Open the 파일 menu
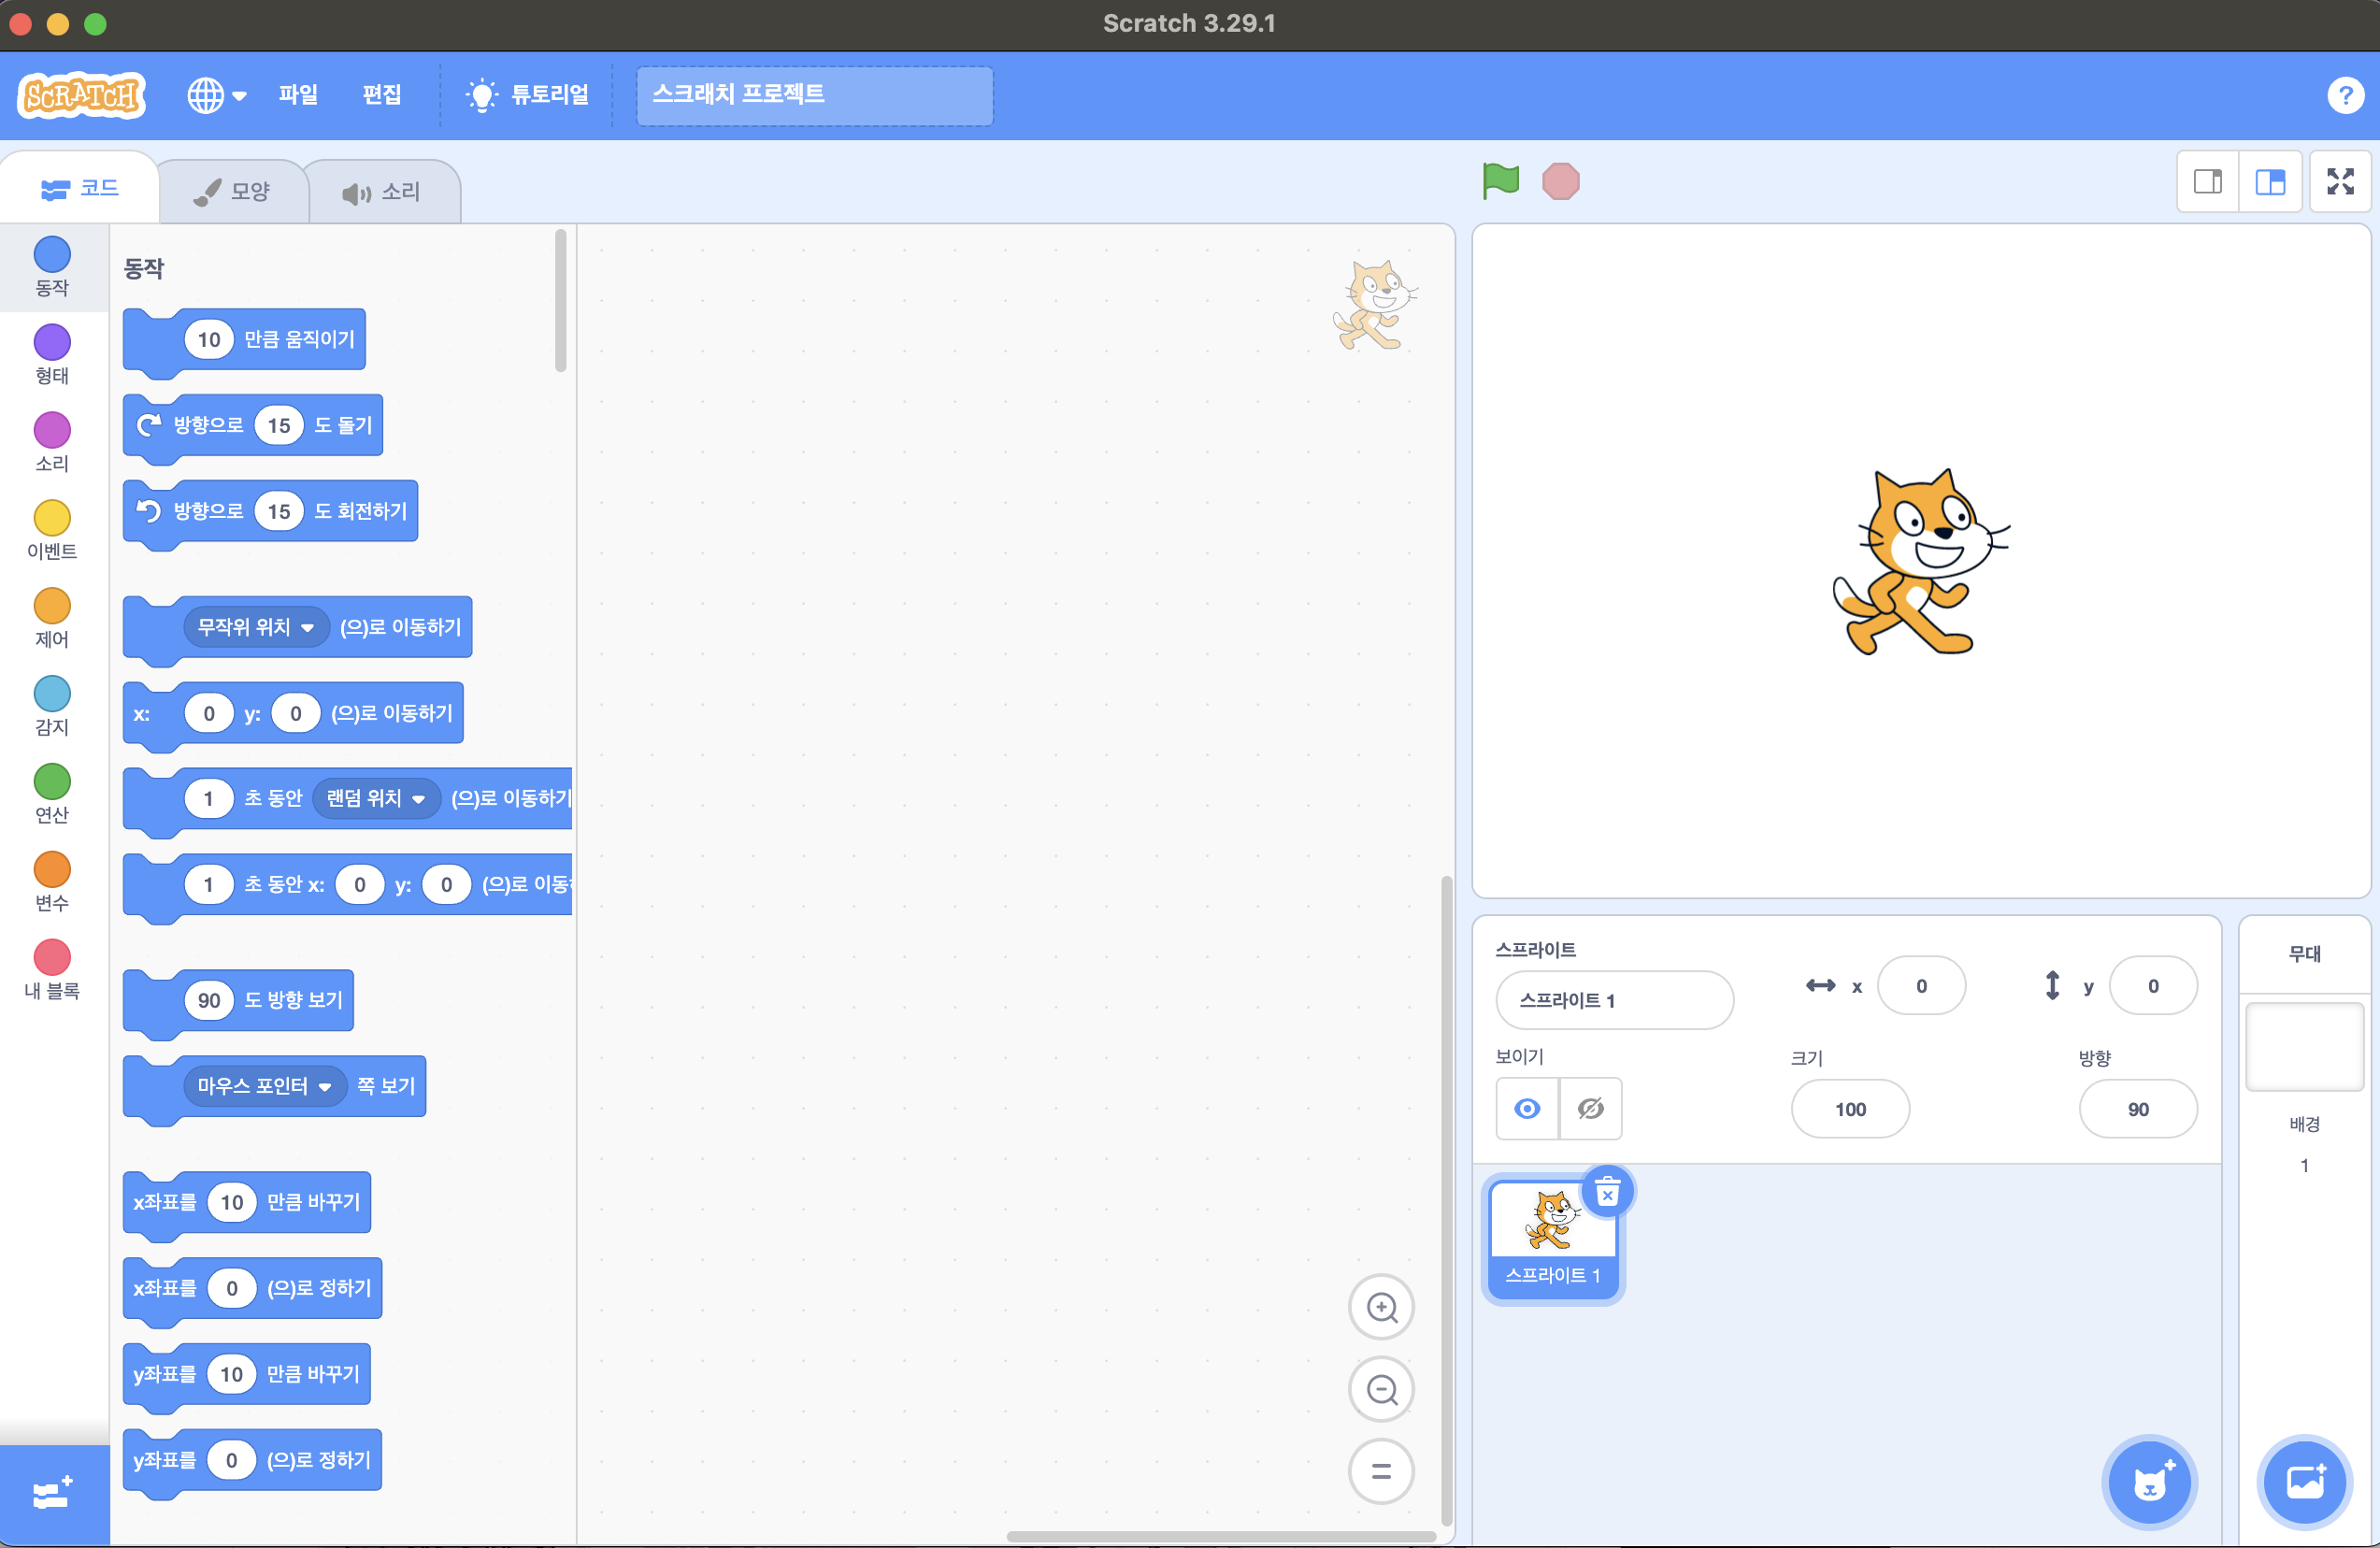 (x=298, y=95)
